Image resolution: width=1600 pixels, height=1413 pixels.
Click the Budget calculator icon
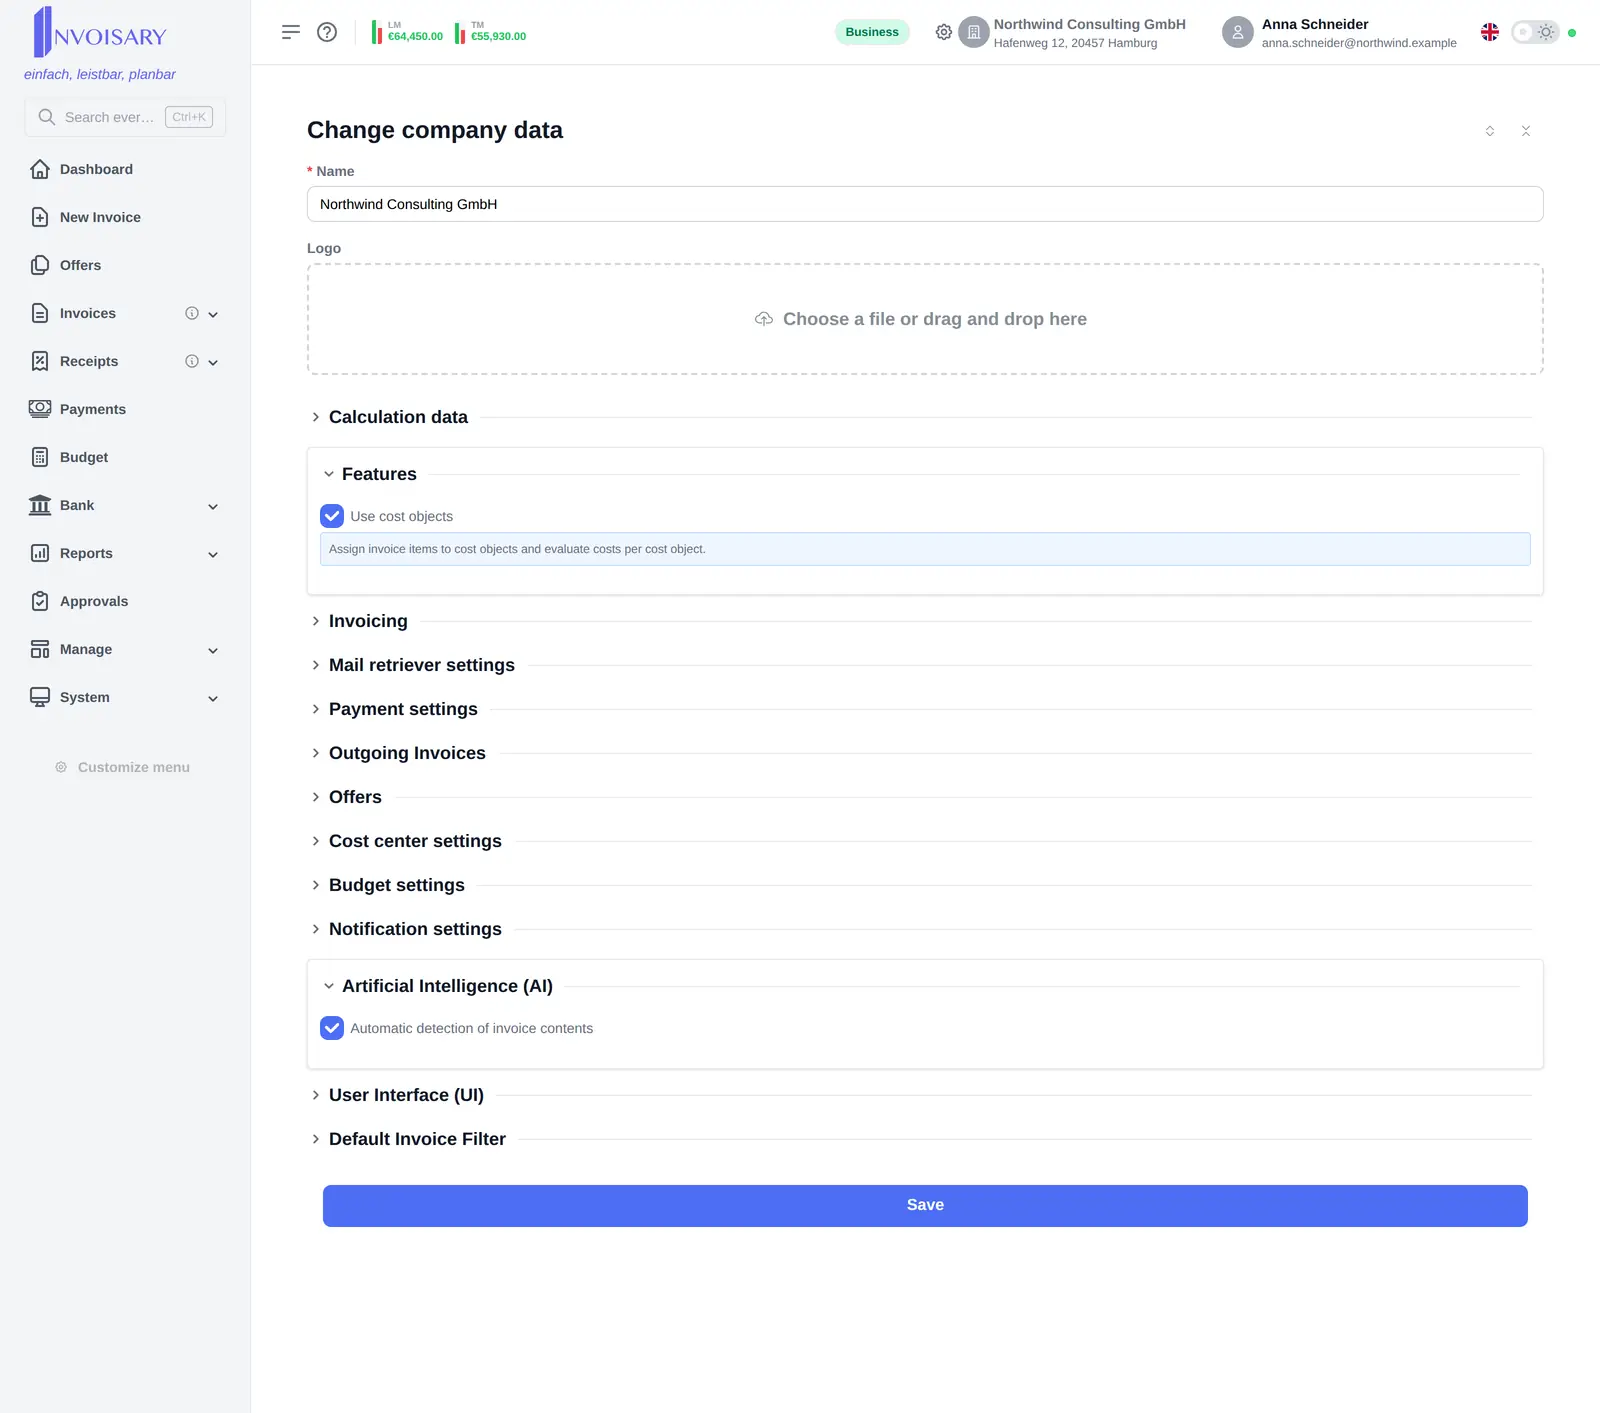click(x=40, y=457)
